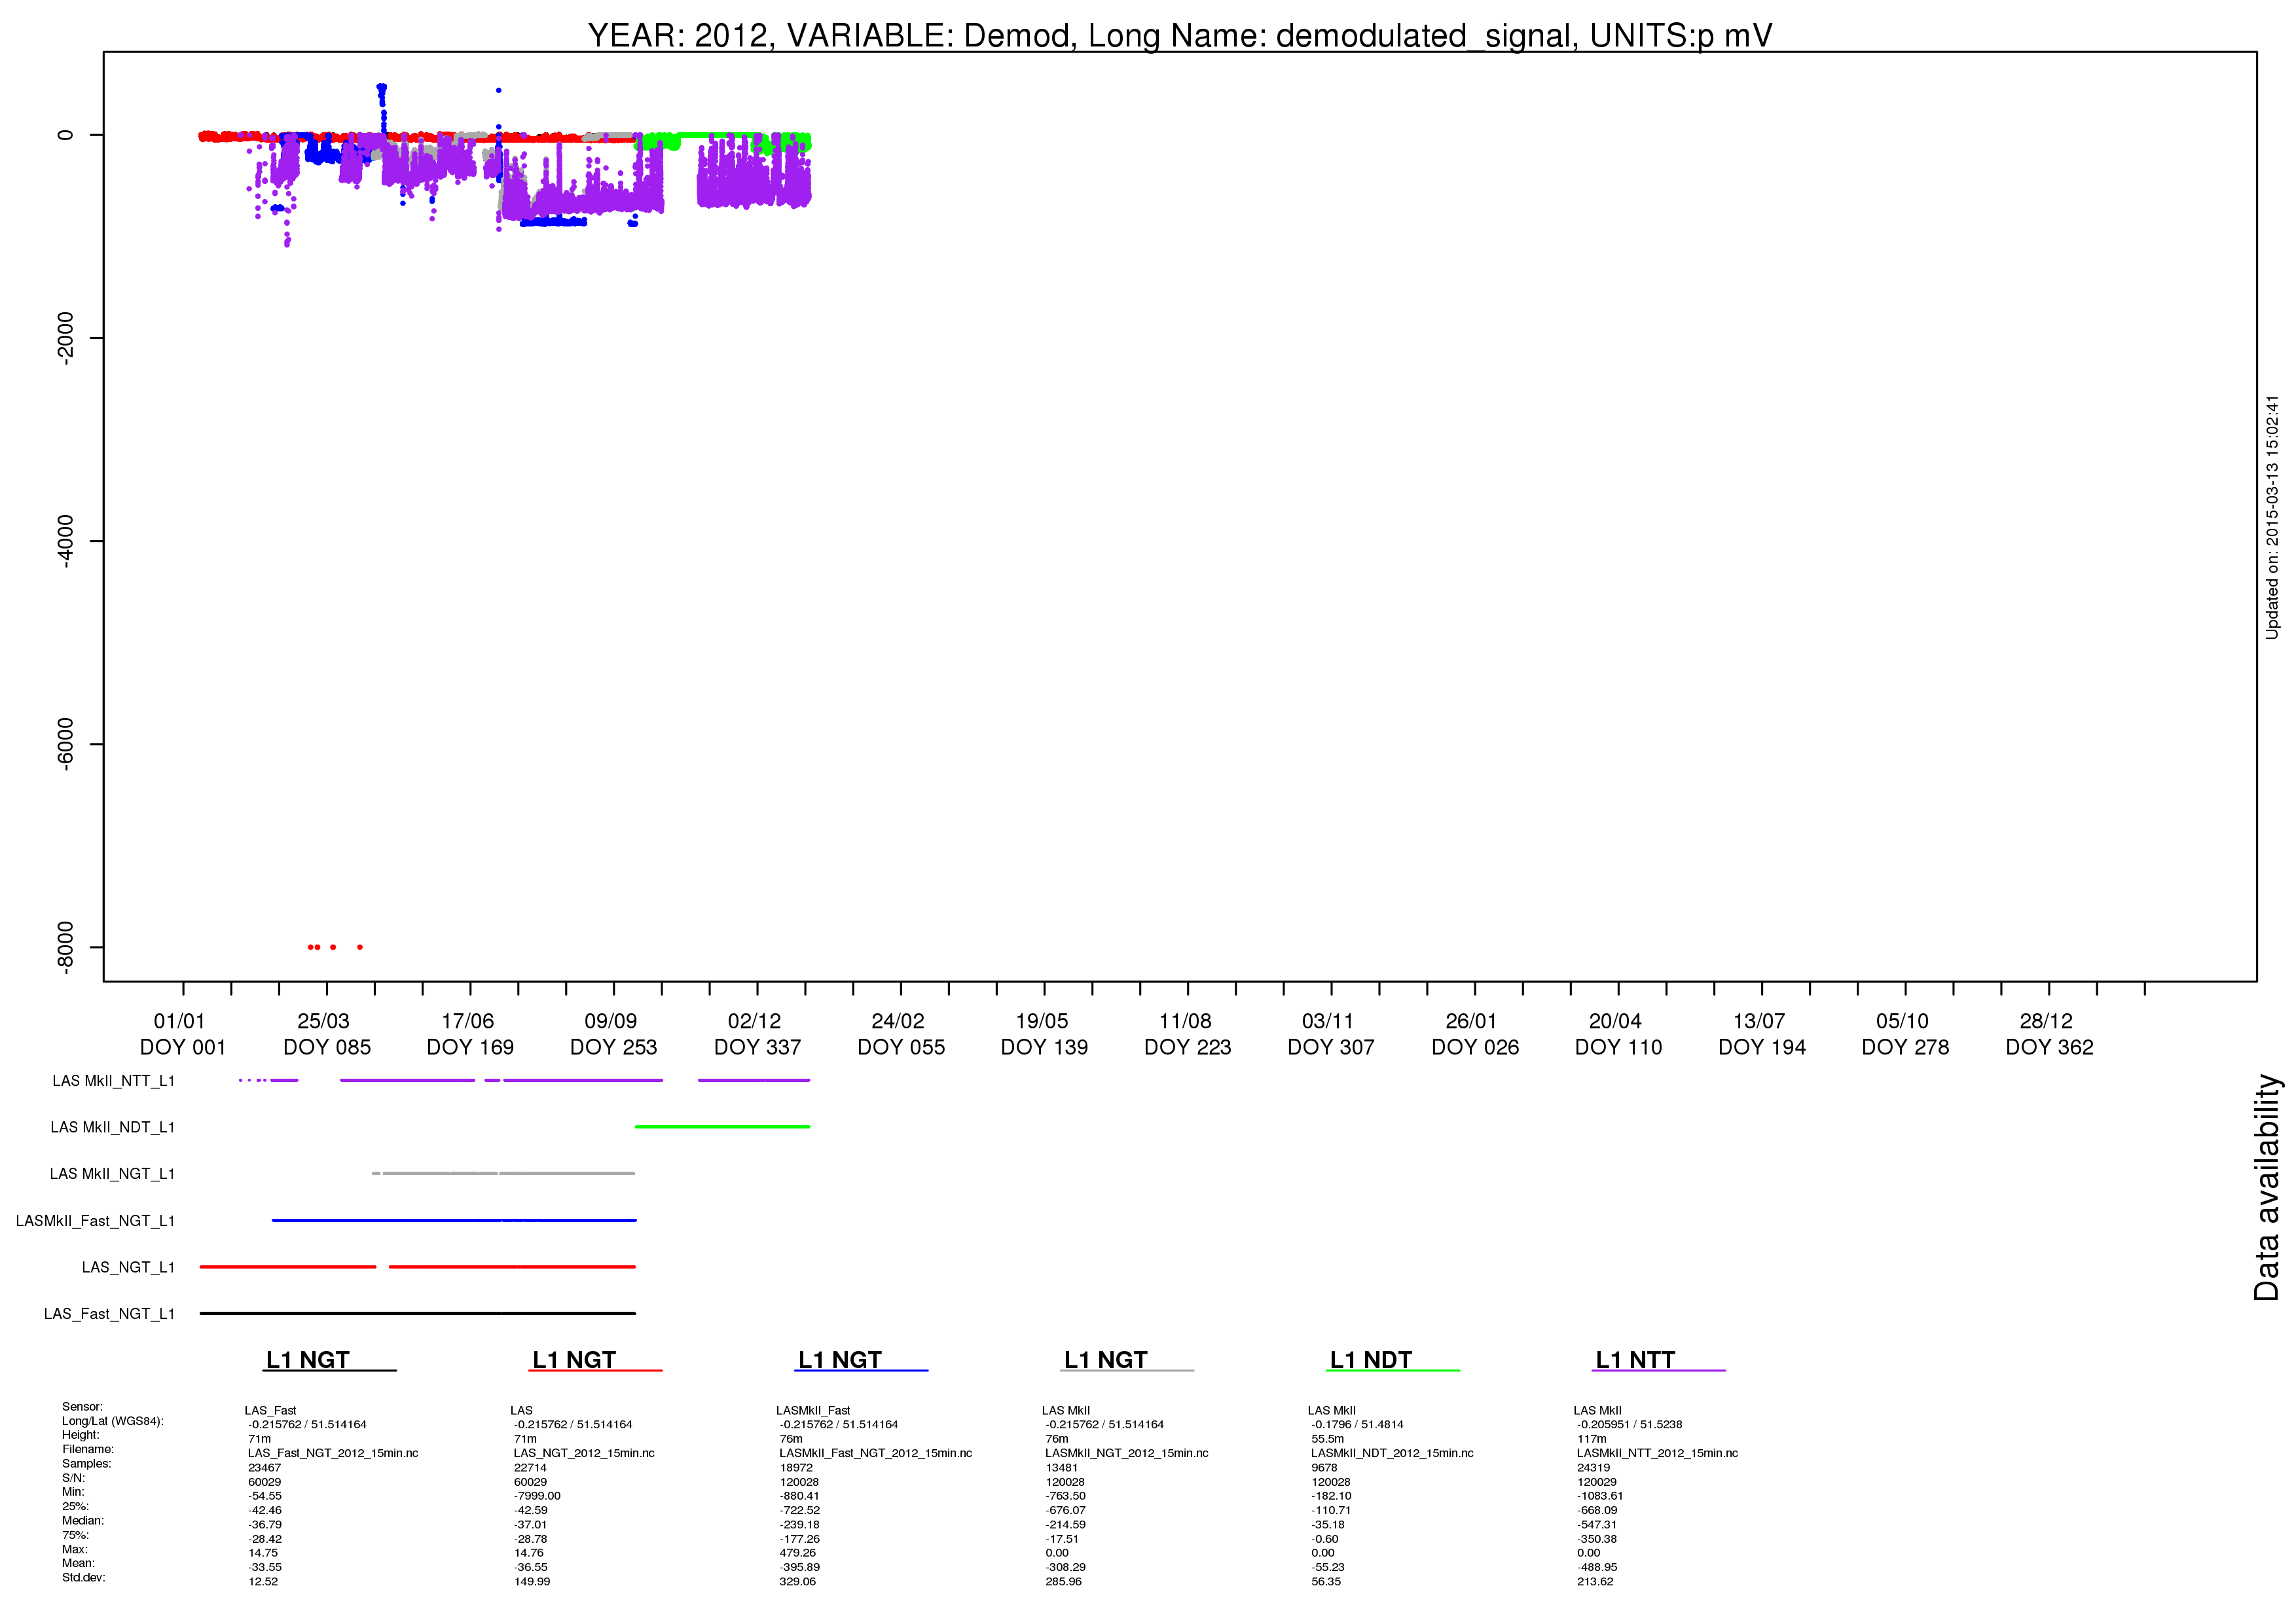Click the x-axis date '26/01'

1471,1021
